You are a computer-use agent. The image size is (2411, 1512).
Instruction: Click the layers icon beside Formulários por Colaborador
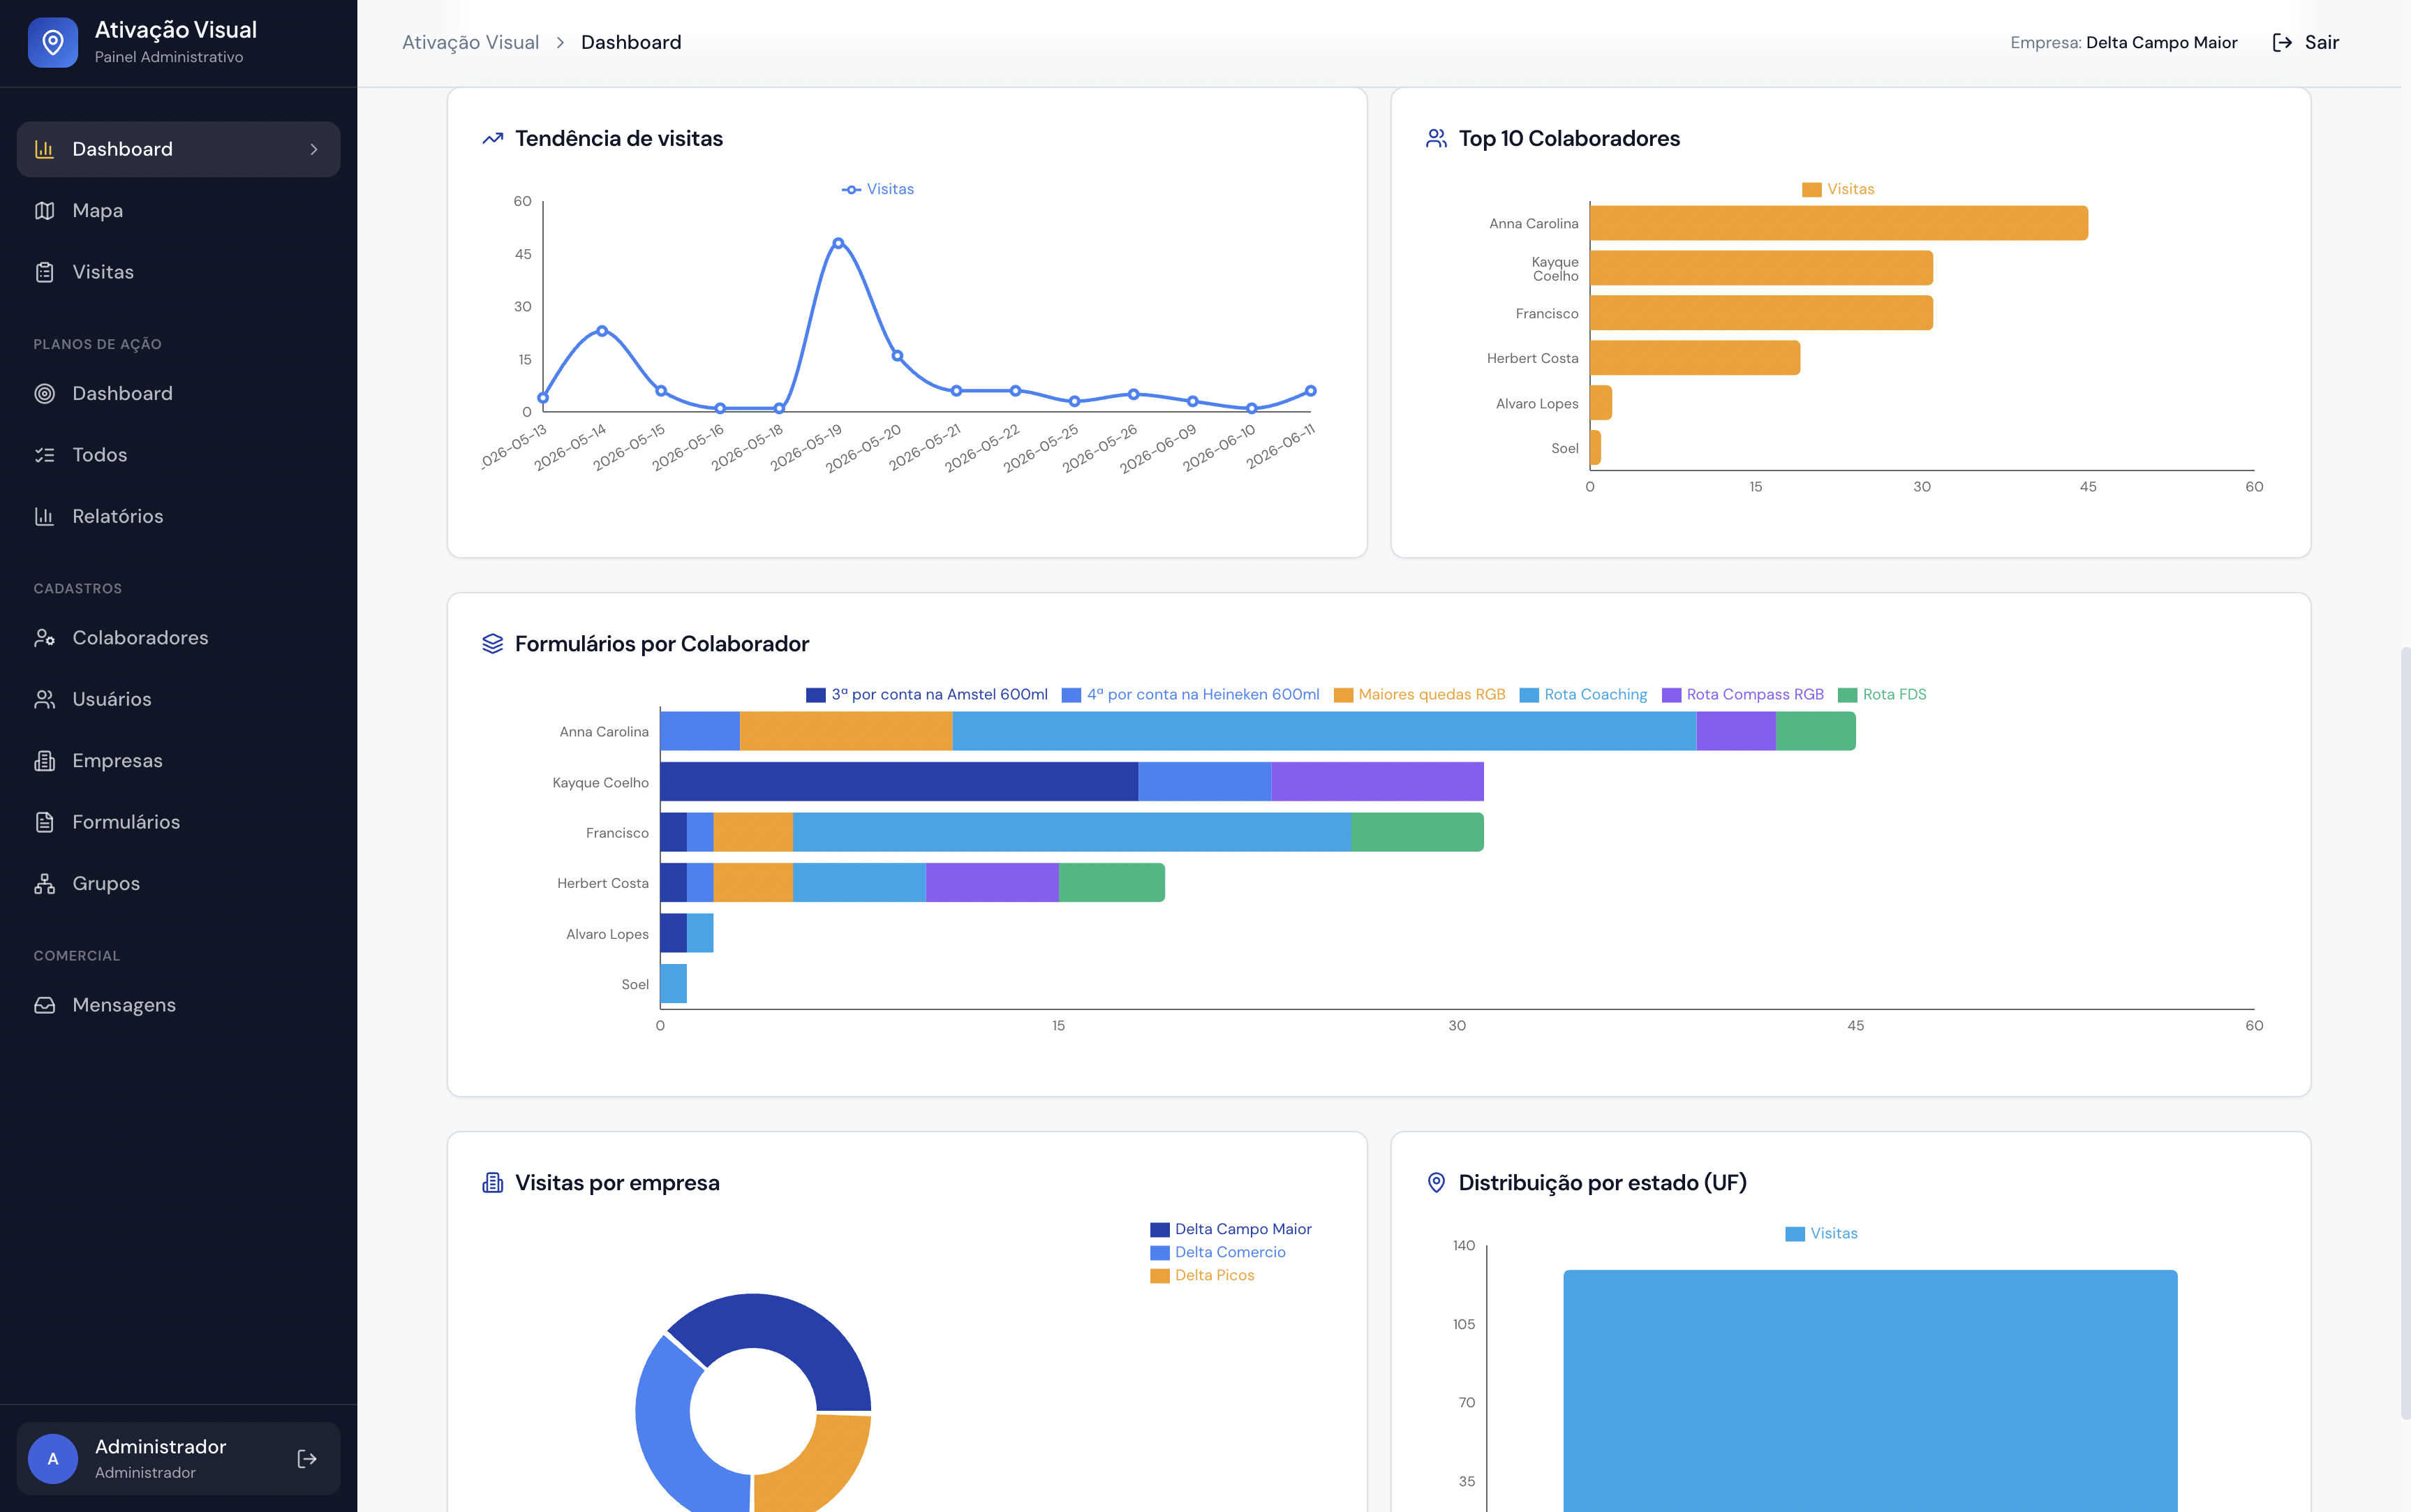(492, 644)
